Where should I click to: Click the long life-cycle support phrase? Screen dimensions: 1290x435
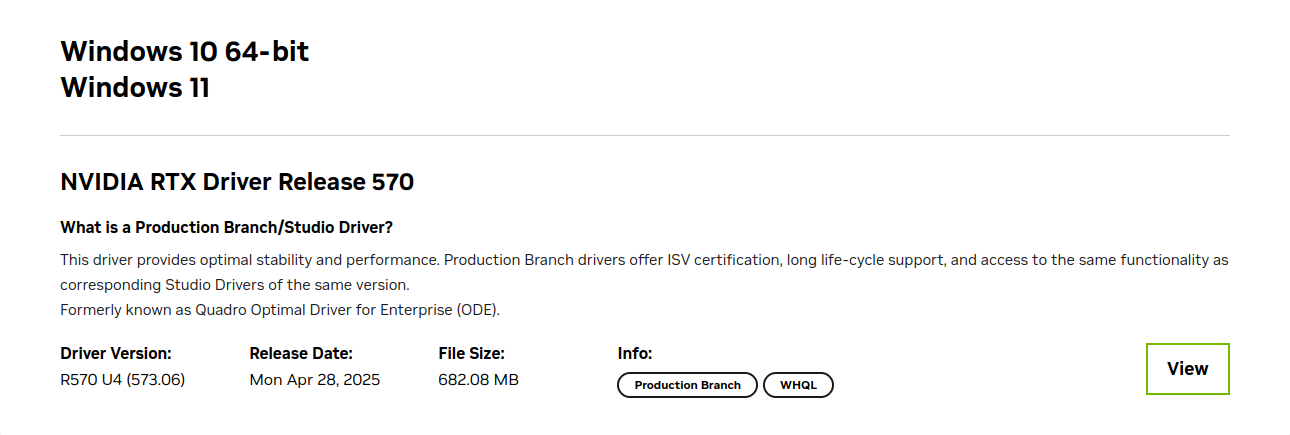[x=863, y=260]
